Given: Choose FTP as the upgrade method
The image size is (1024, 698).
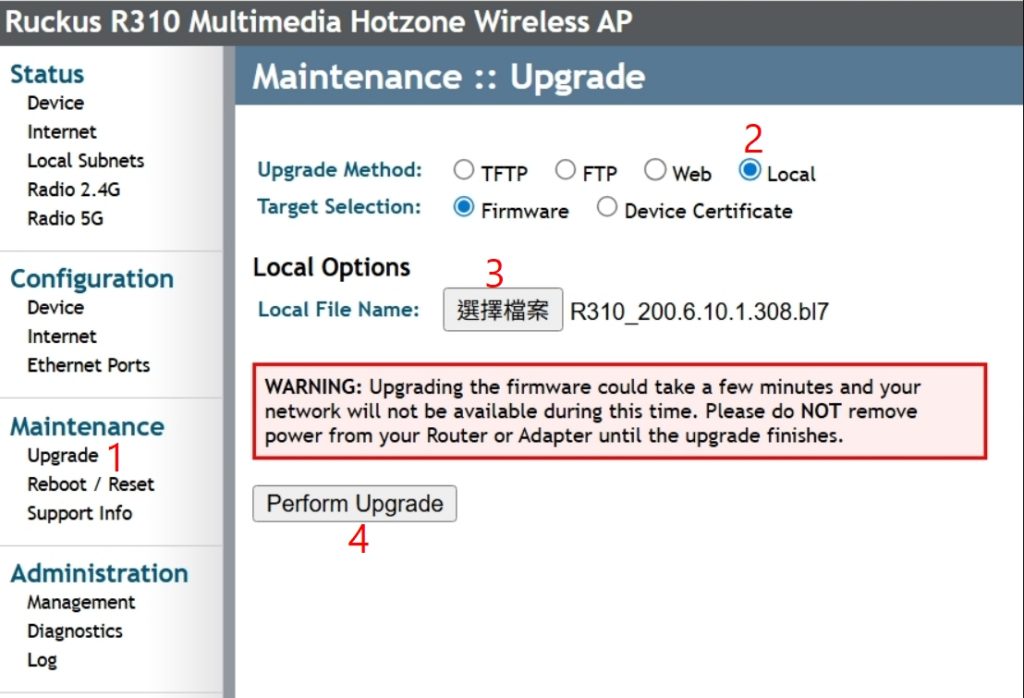Looking at the screenshot, I should (565, 170).
